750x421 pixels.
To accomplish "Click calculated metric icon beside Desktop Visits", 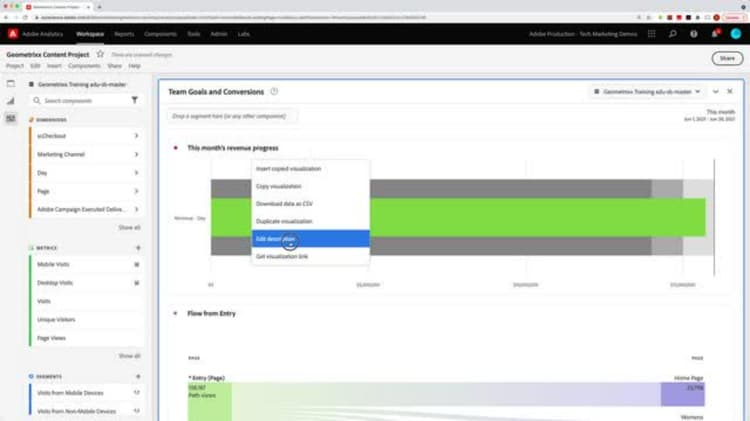I will tap(136, 283).
